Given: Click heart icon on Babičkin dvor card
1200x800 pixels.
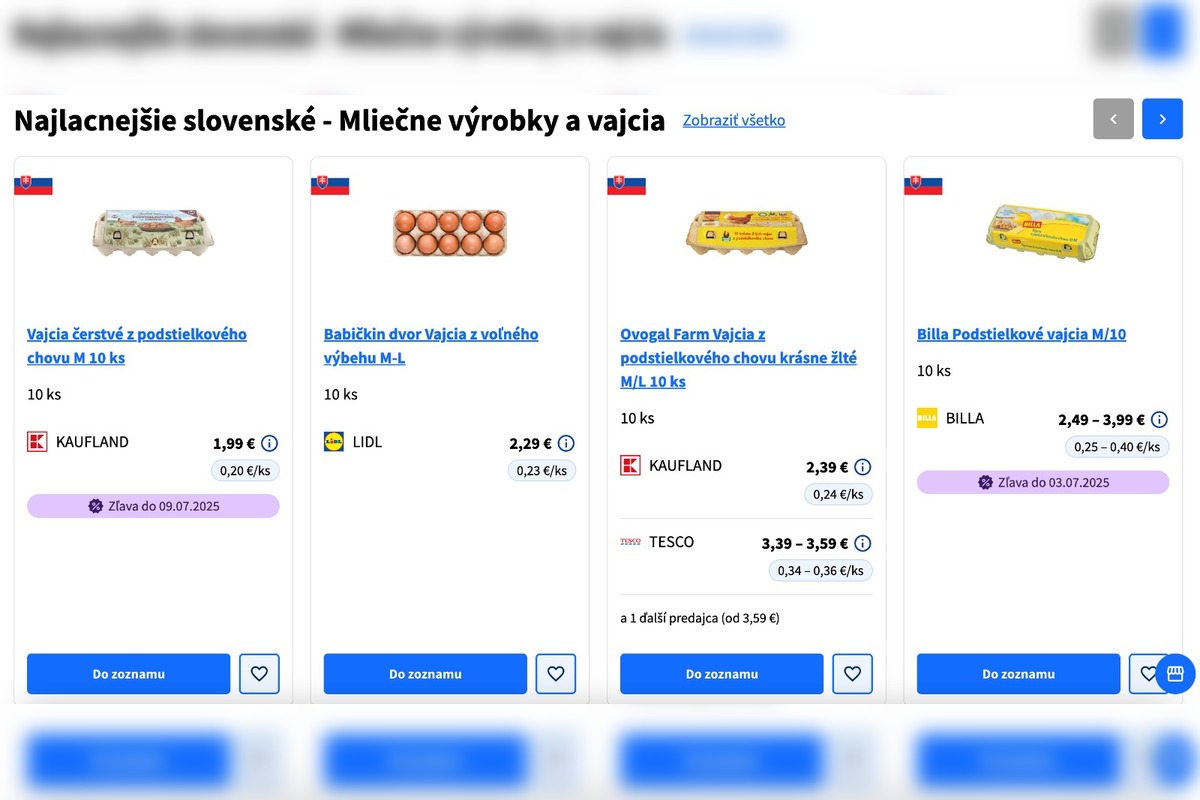Looking at the screenshot, I should pyautogui.click(x=556, y=674).
